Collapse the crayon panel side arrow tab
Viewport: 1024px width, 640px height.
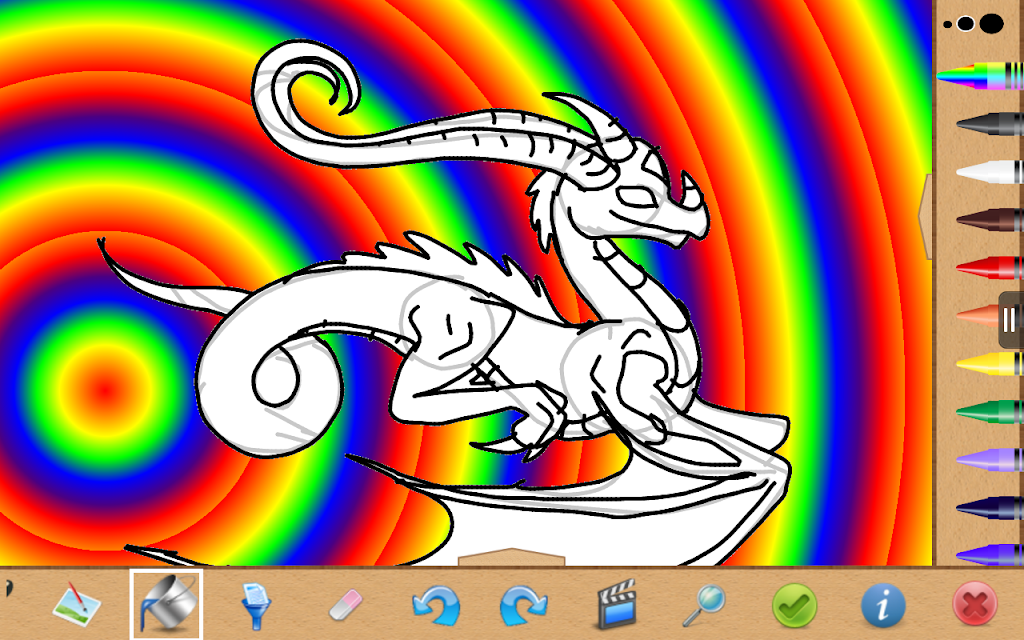point(925,216)
